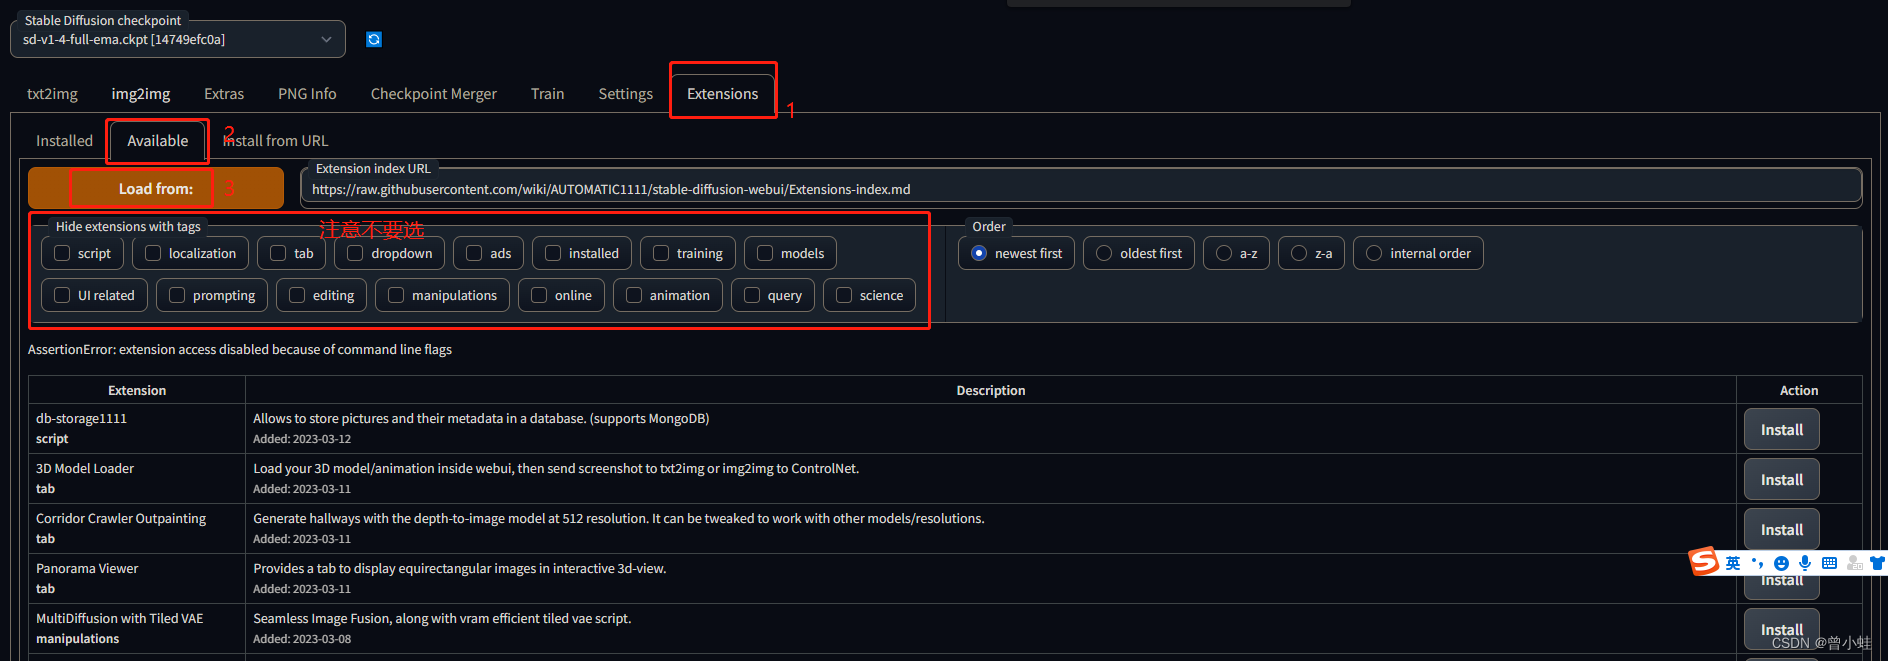1888x661 pixels.
Task: Click the AssertionError message text
Action: tap(240, 350)
